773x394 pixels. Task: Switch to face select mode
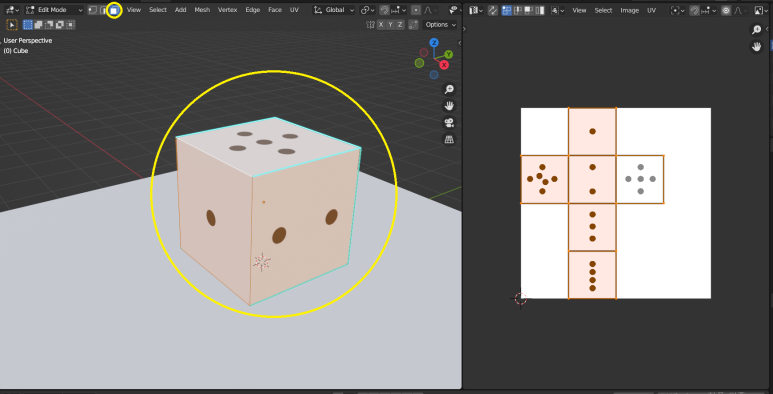tap(114, 10)
